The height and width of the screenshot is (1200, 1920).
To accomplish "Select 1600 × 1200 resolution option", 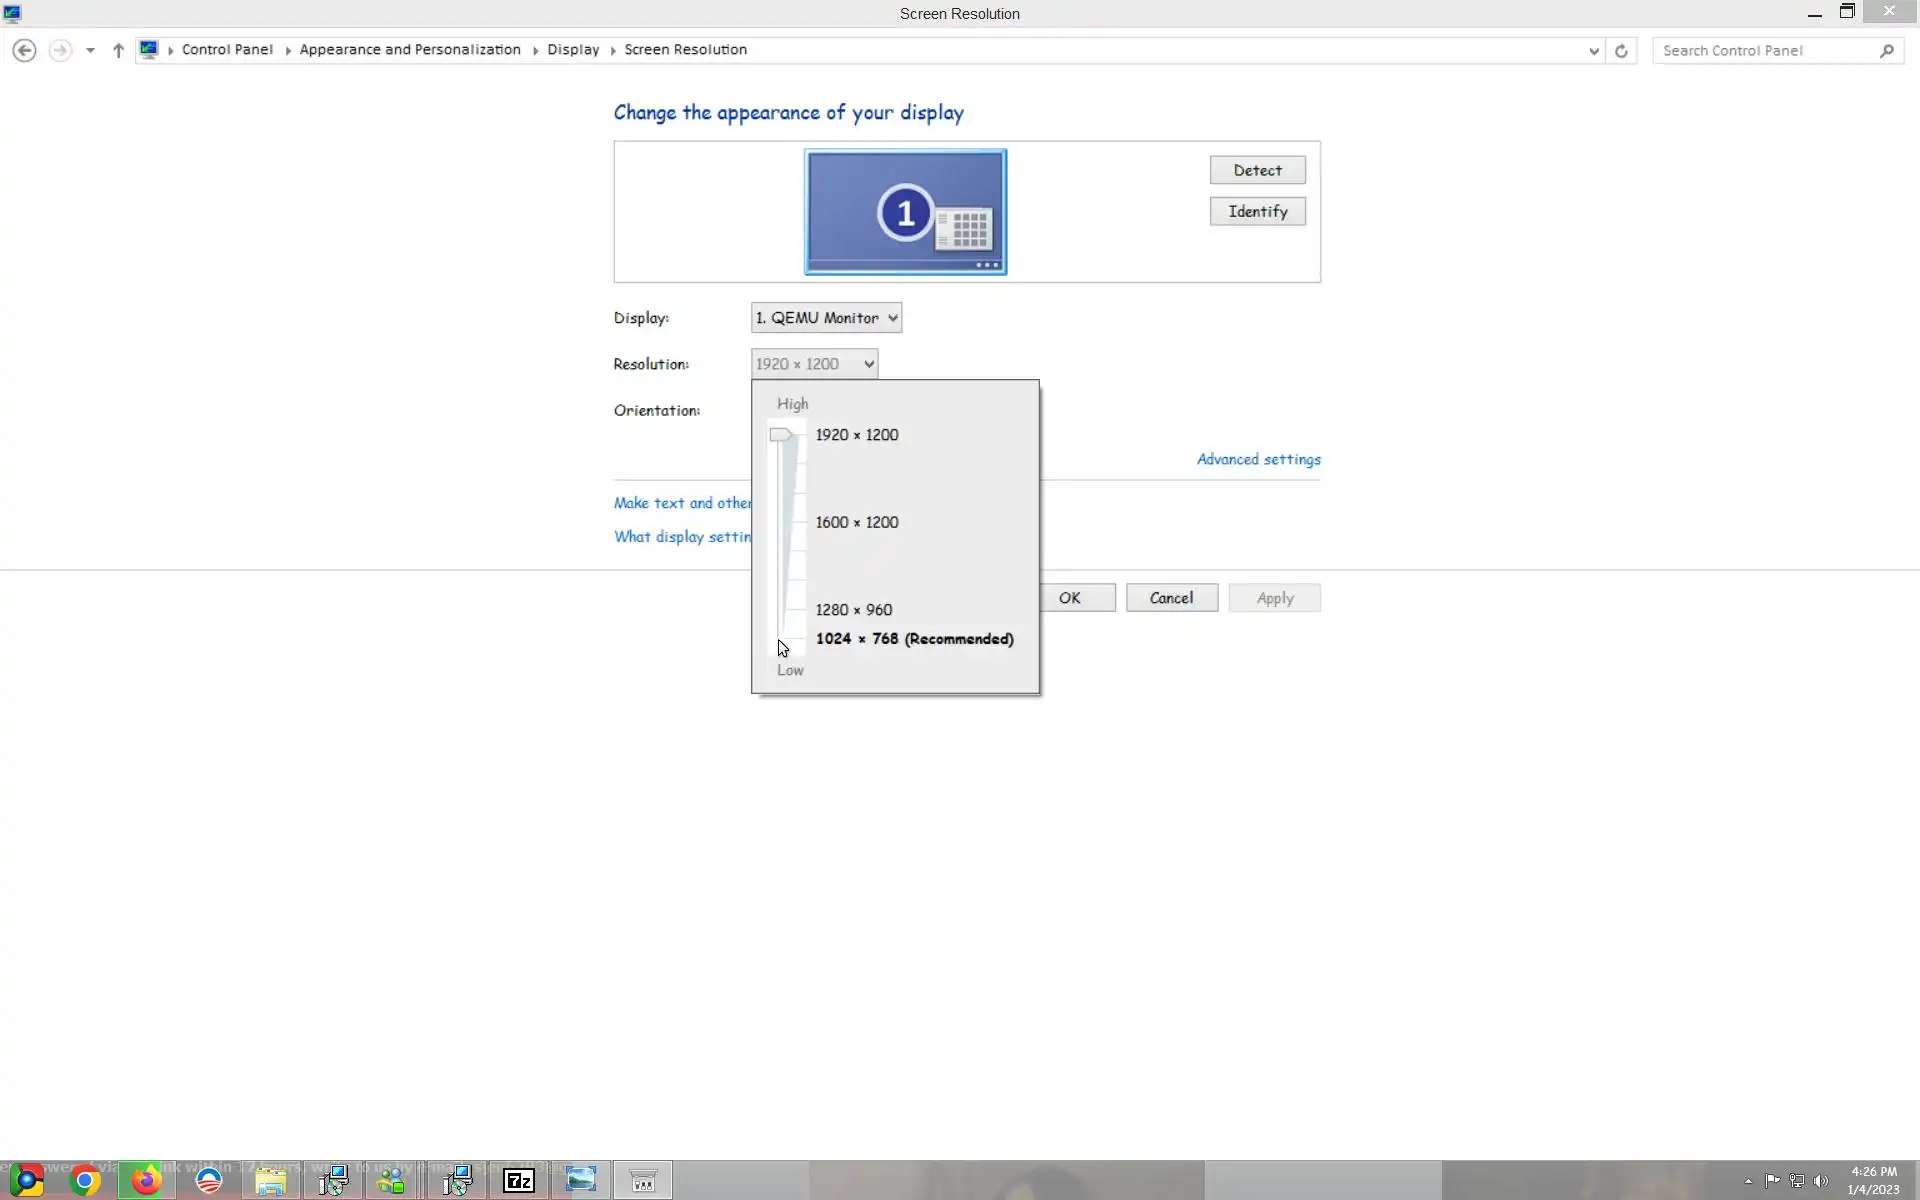I will (856, 522).
